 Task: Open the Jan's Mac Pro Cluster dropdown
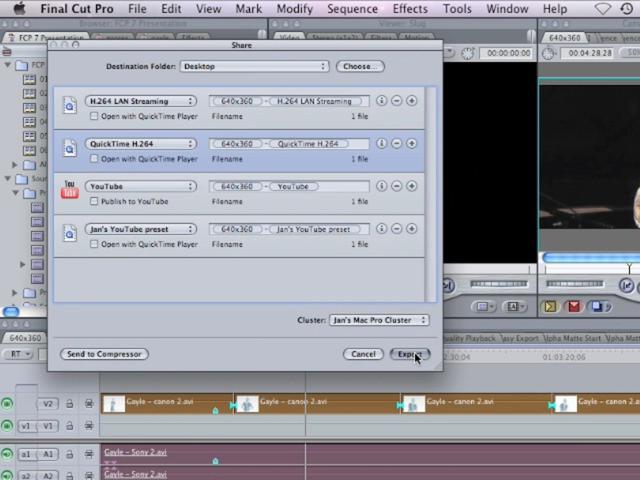379,320
